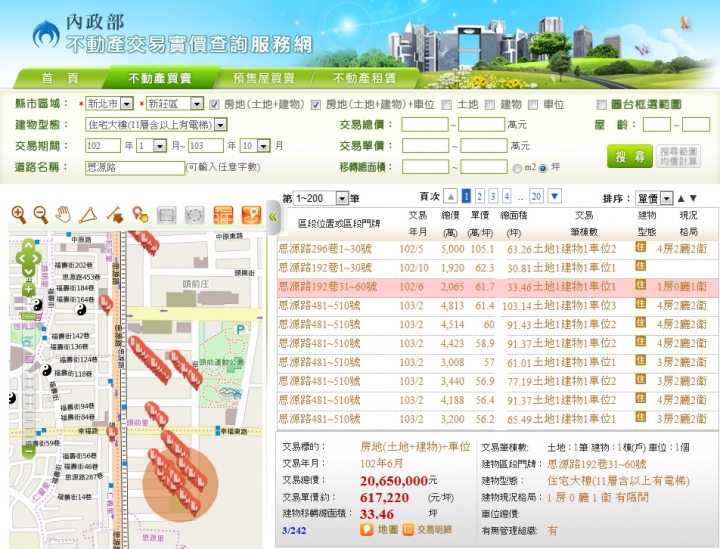Click the parking P marker on map

(x=240, y=329)
